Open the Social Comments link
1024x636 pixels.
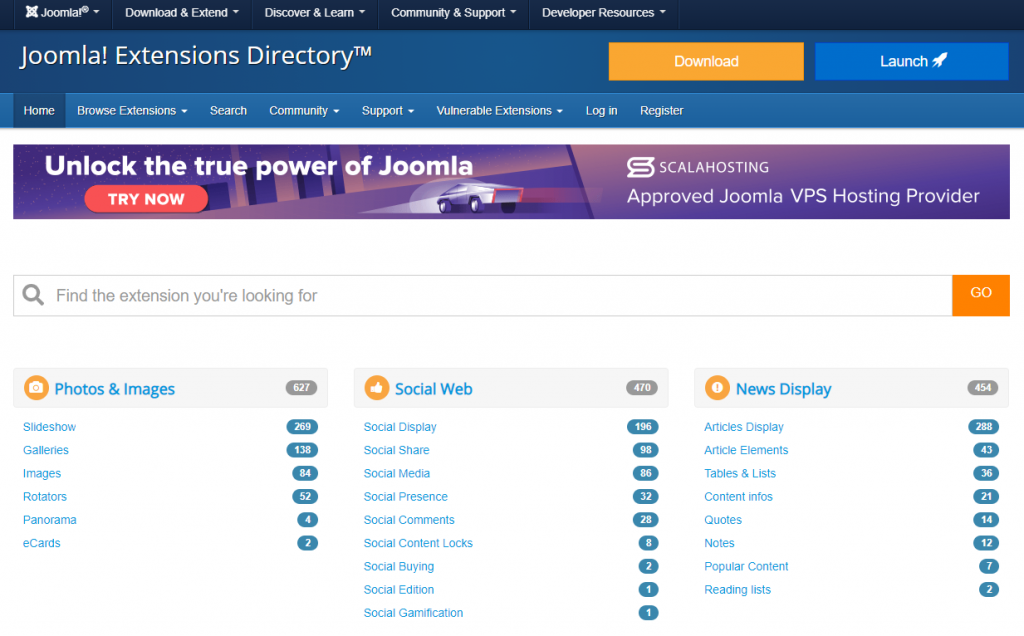409,520
